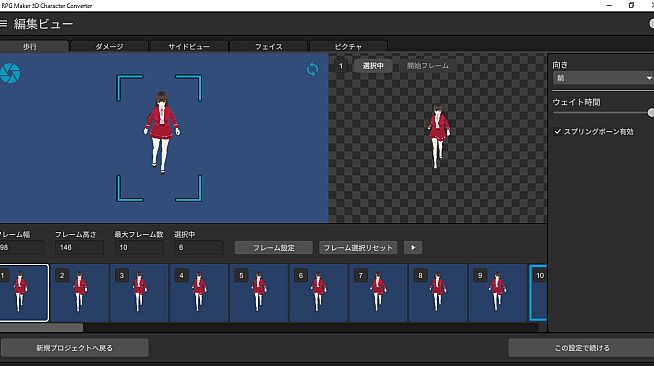The height and width of the screenshot is (366, 654).
Task: Open the サイドビュー tab
Action: pyautogui.click(x=189, y=46)
